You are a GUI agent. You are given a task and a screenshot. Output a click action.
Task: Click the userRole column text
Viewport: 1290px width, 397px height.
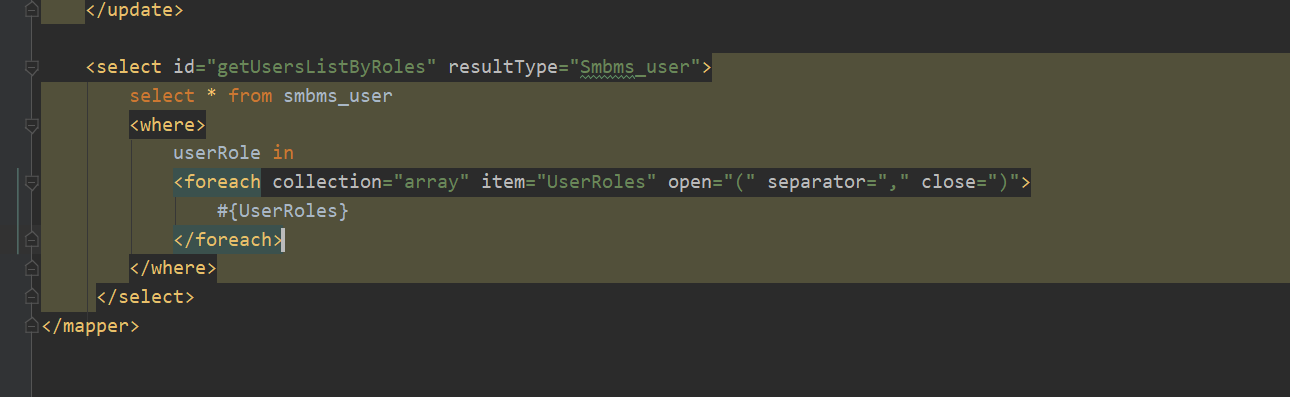pos(217,153)
